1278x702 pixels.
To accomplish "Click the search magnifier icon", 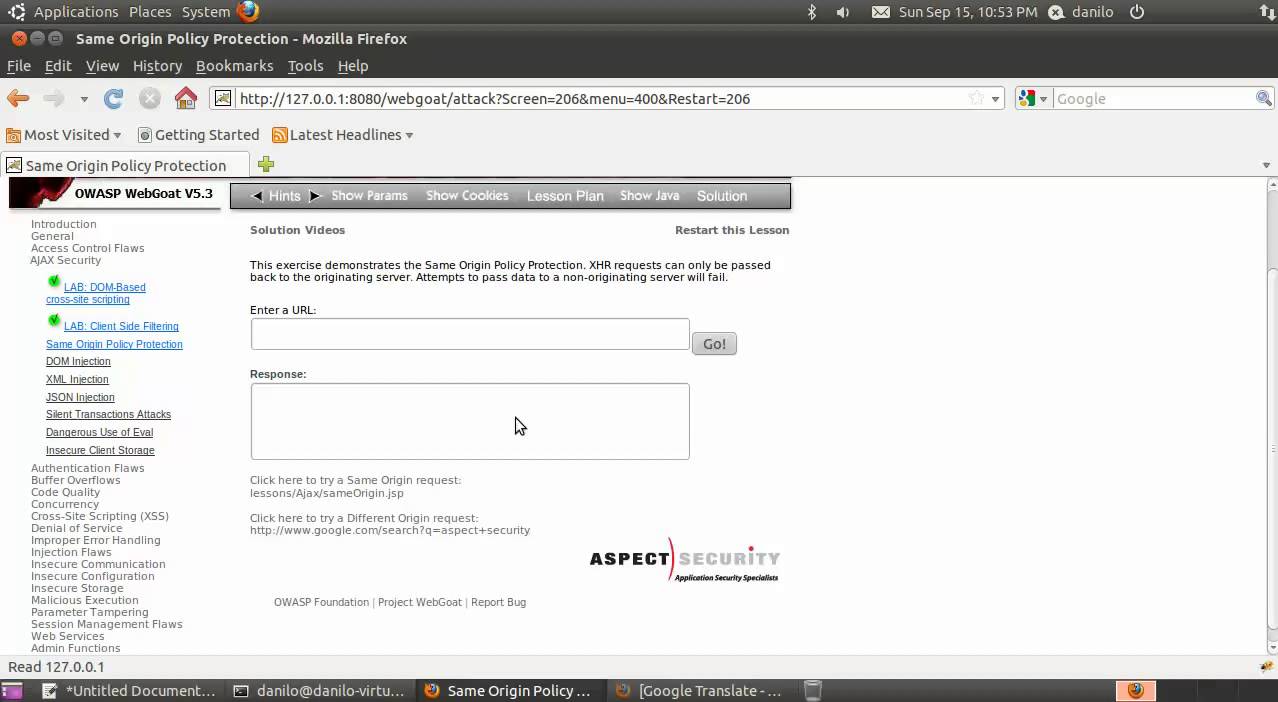I will (1264, 98).
